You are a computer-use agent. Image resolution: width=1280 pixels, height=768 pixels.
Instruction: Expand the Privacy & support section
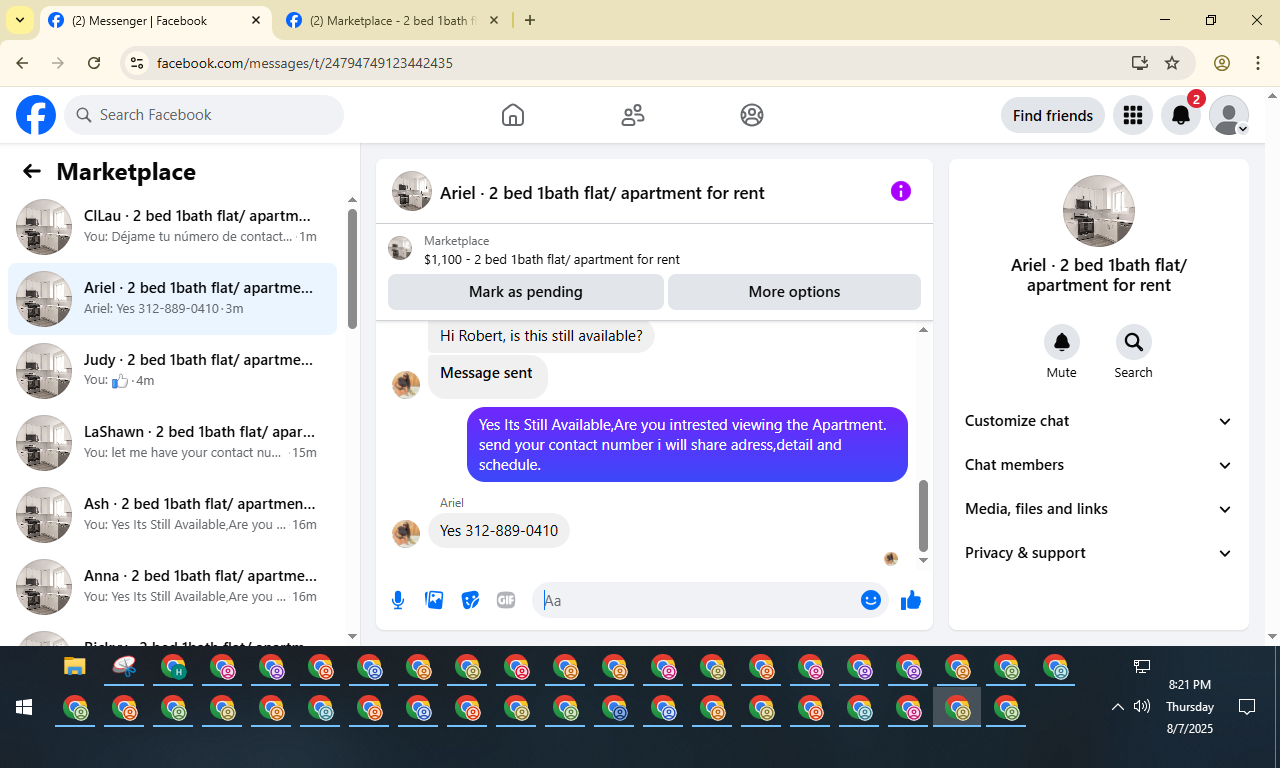pyautogui.click(x=1099, y=553)
